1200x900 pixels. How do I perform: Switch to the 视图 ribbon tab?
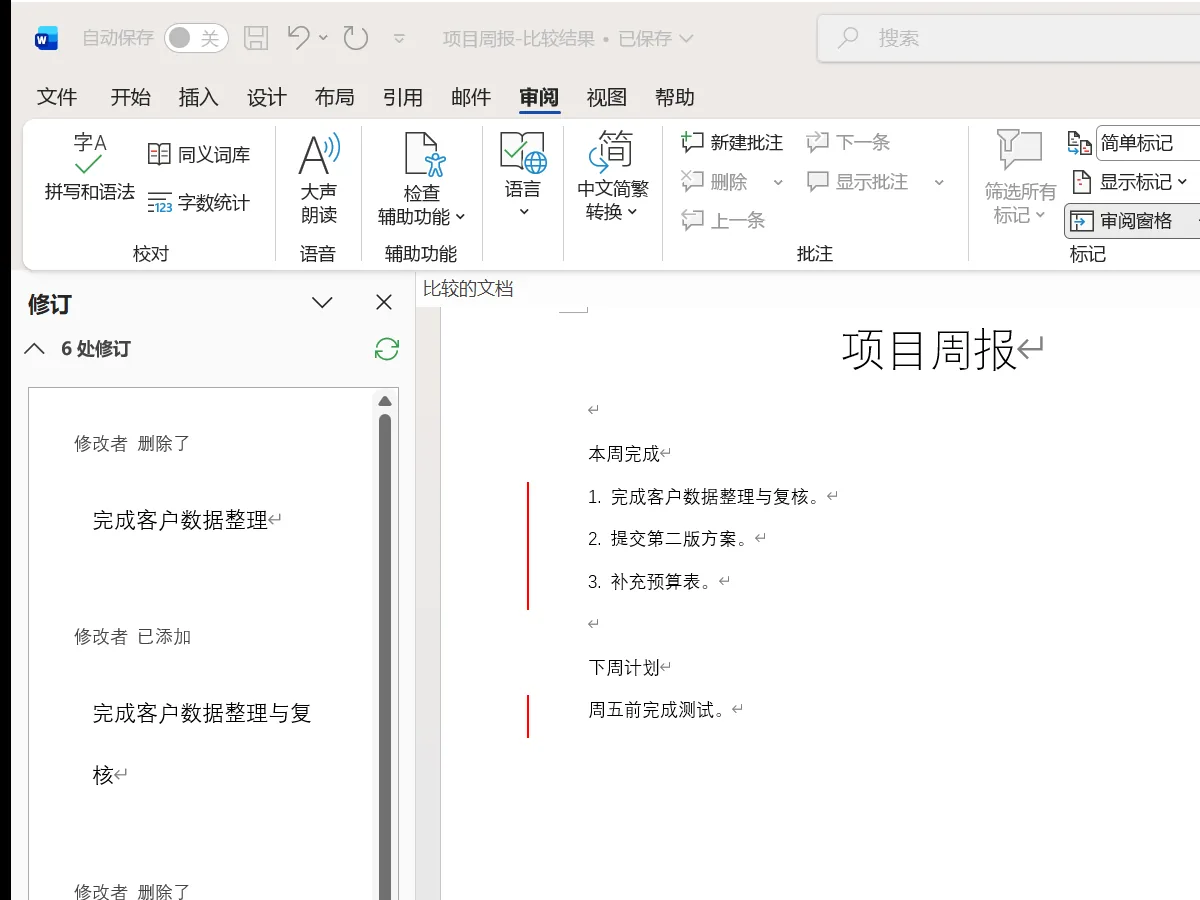[606, 97]
